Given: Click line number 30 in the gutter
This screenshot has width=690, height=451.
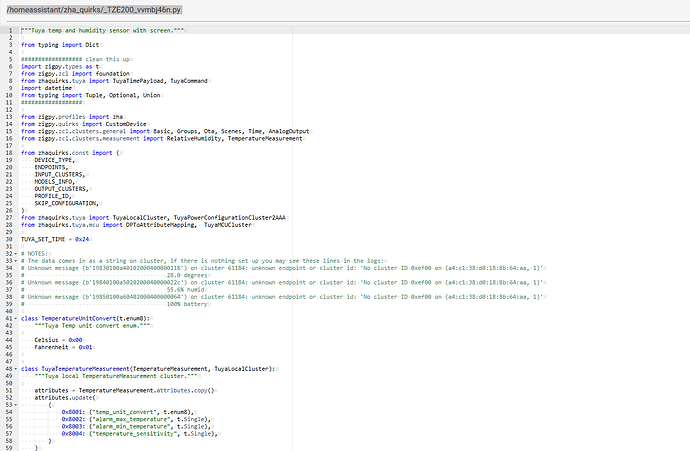Looking at the screenshot, I should pyautogui.click(x=9, y=239).
